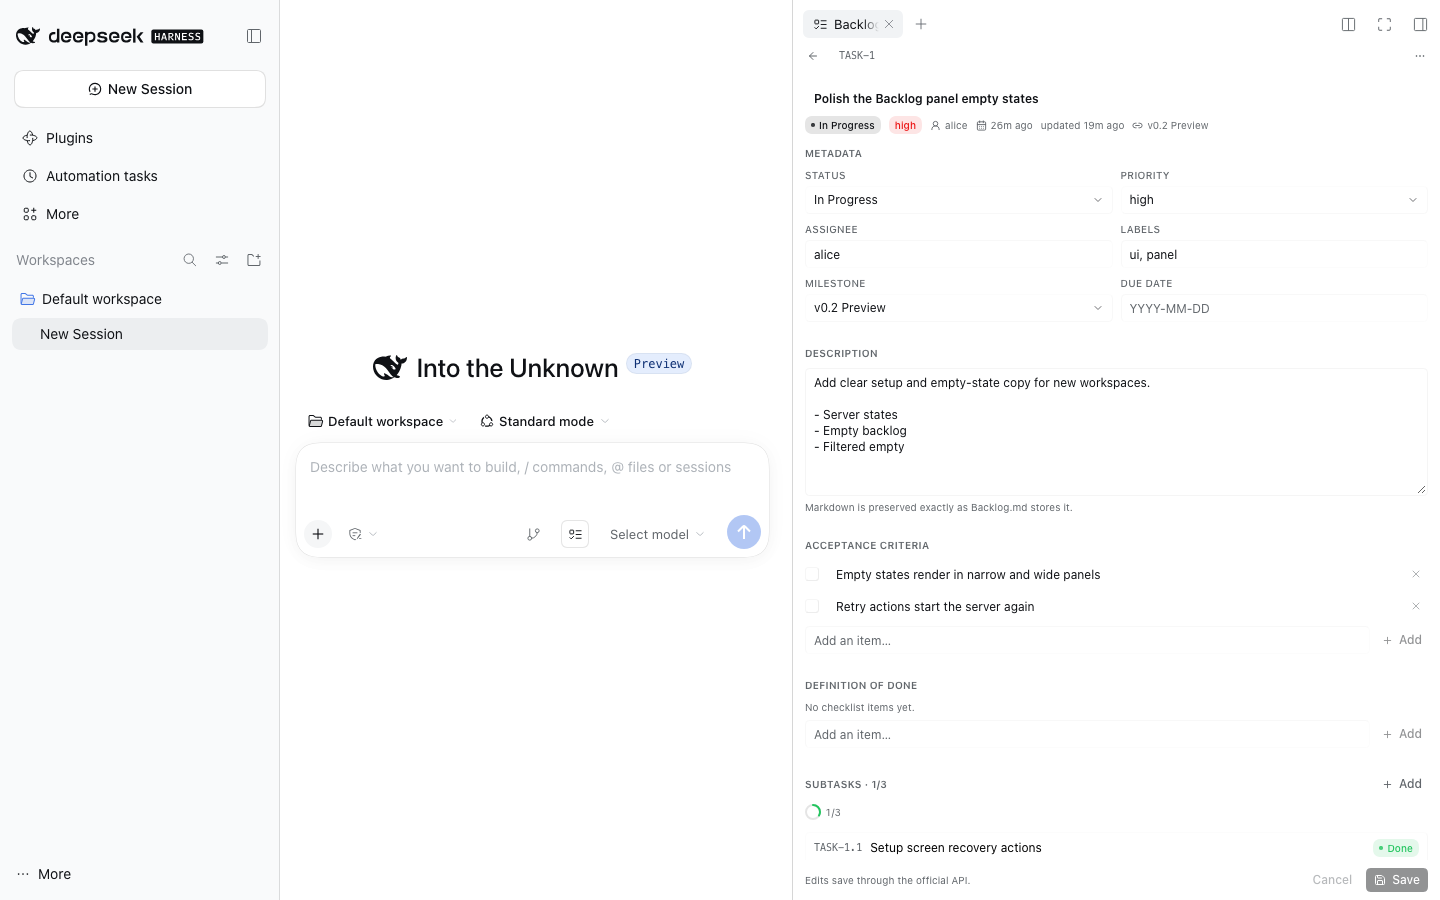
Task: Cancel task editing
Action: pyautogui.click(x=1332, y=880)
